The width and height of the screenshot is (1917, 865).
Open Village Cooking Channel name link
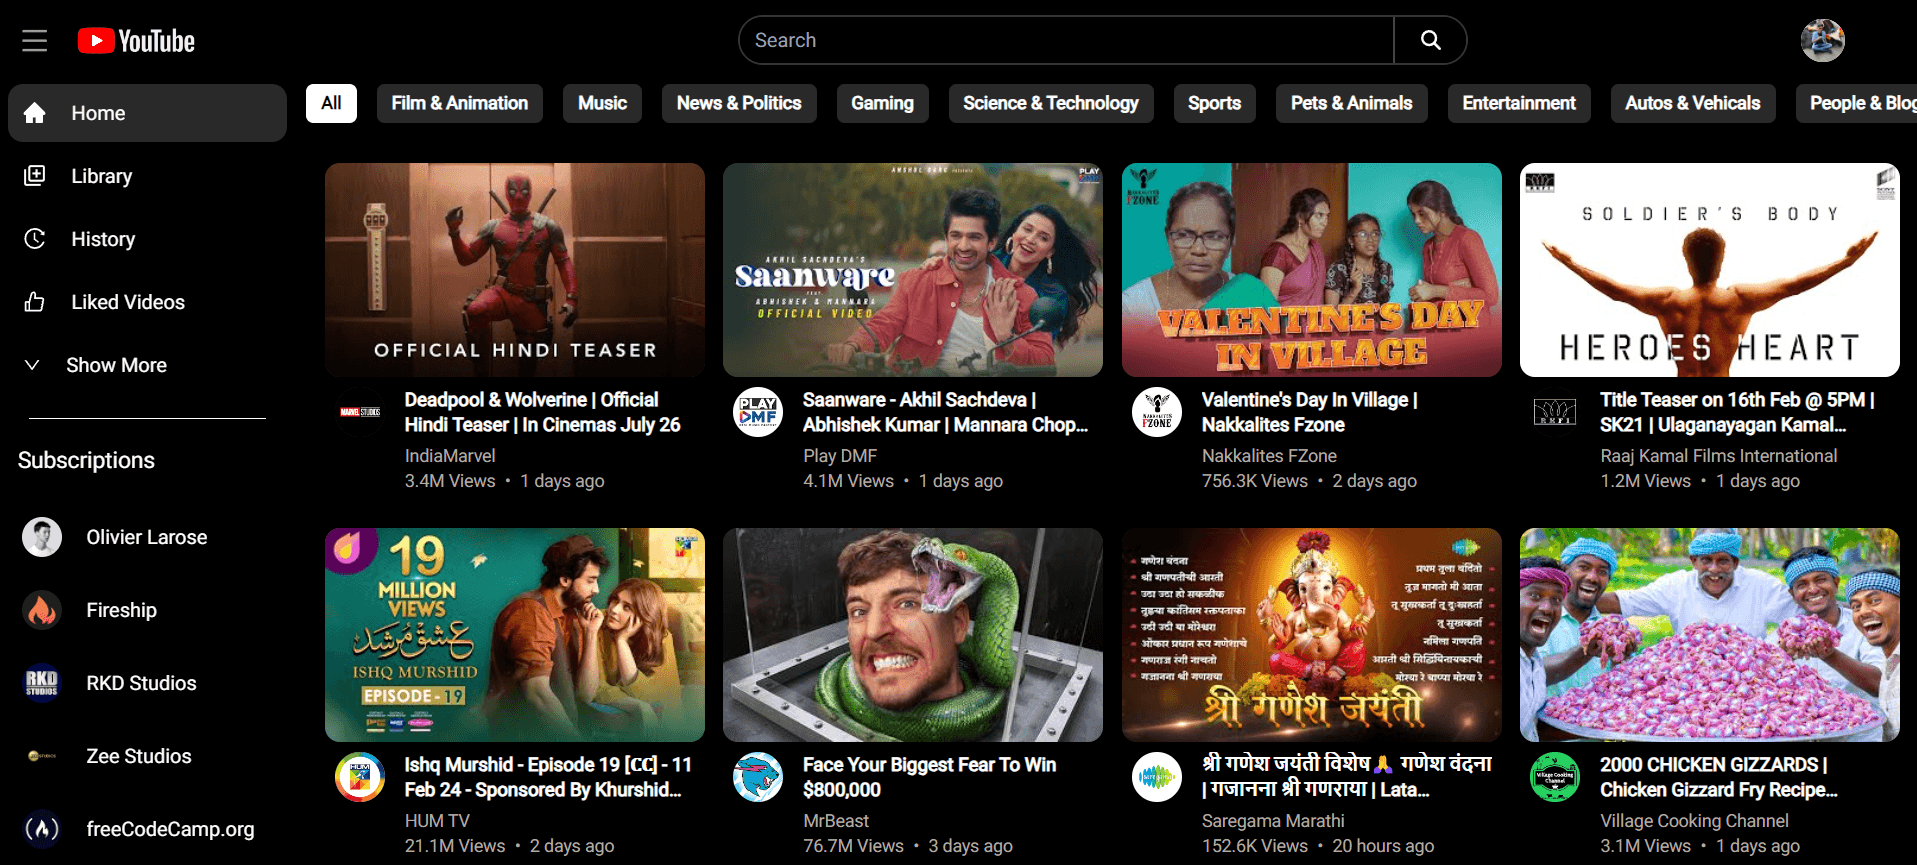[x=1694, y=821]
